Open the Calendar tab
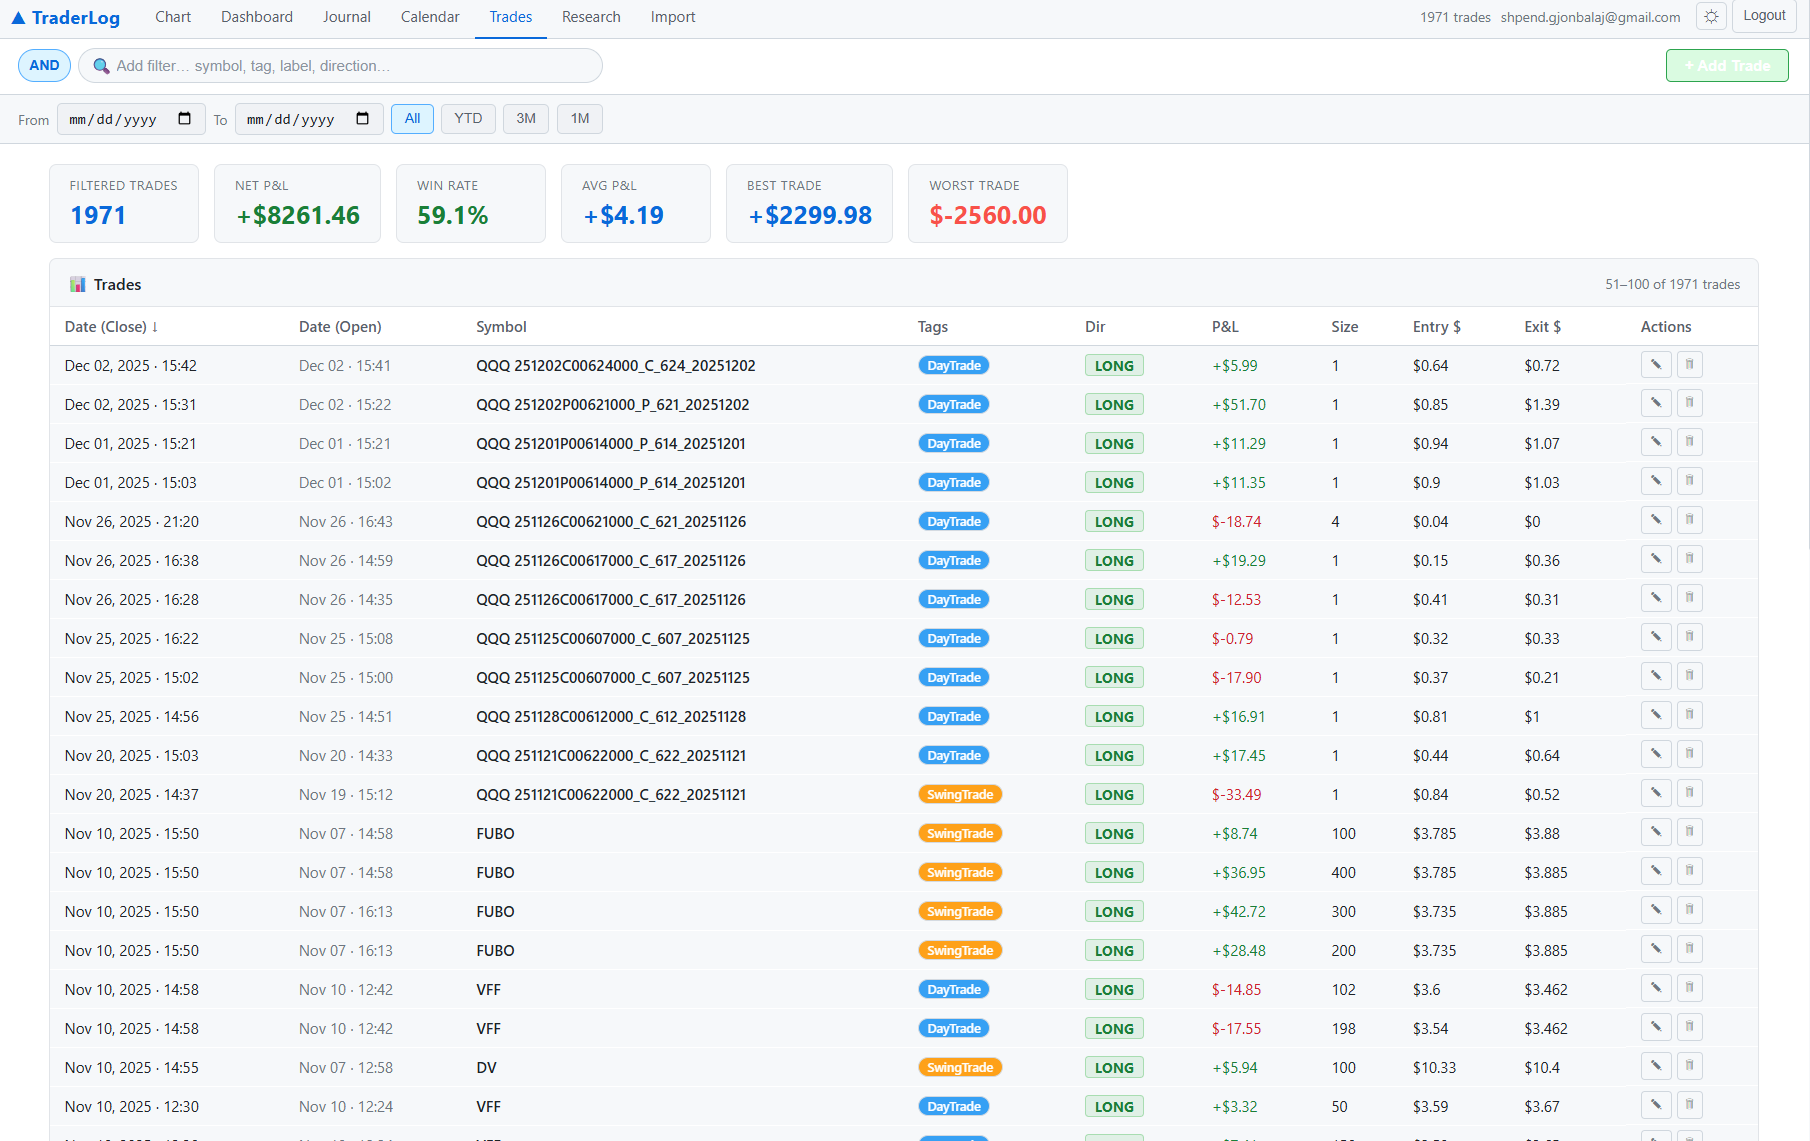The image size is (1810, 1141). (x=430, y=17)
